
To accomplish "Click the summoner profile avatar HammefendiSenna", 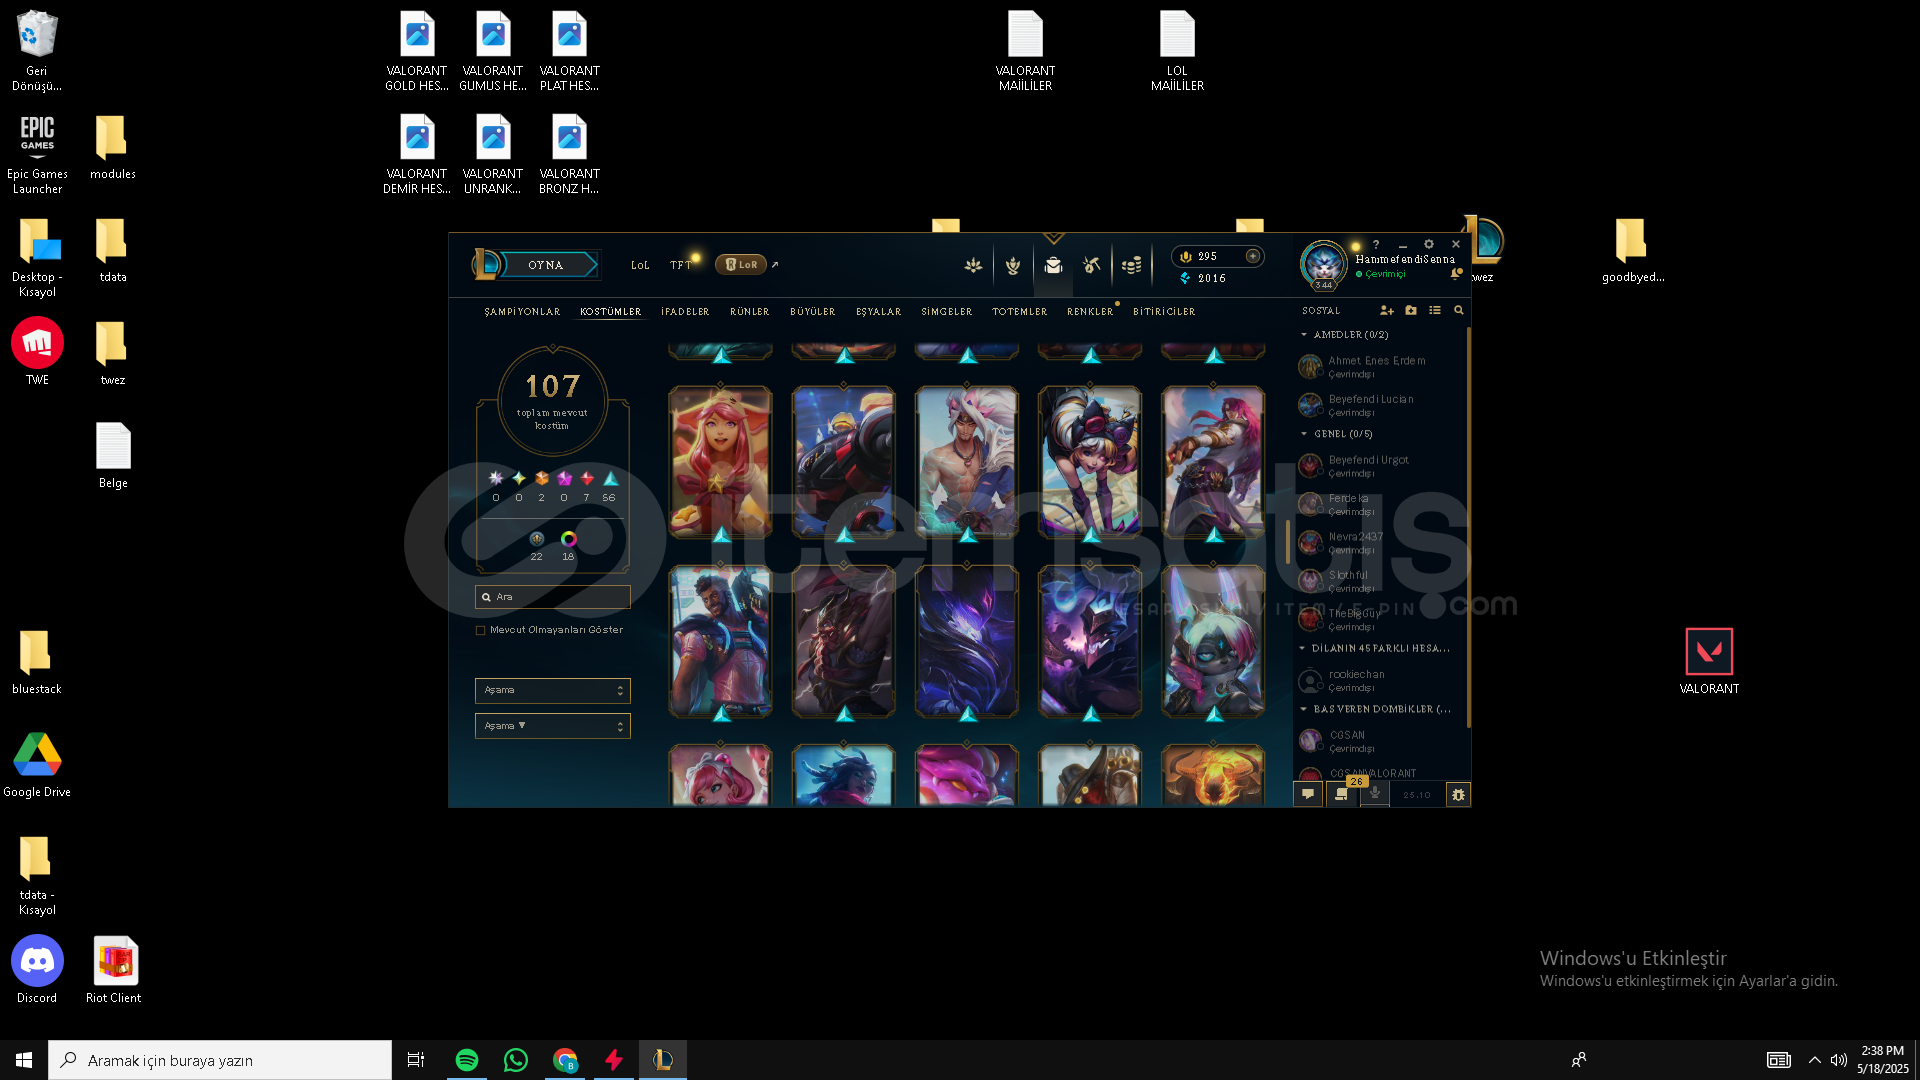I will click(1324, 264).
